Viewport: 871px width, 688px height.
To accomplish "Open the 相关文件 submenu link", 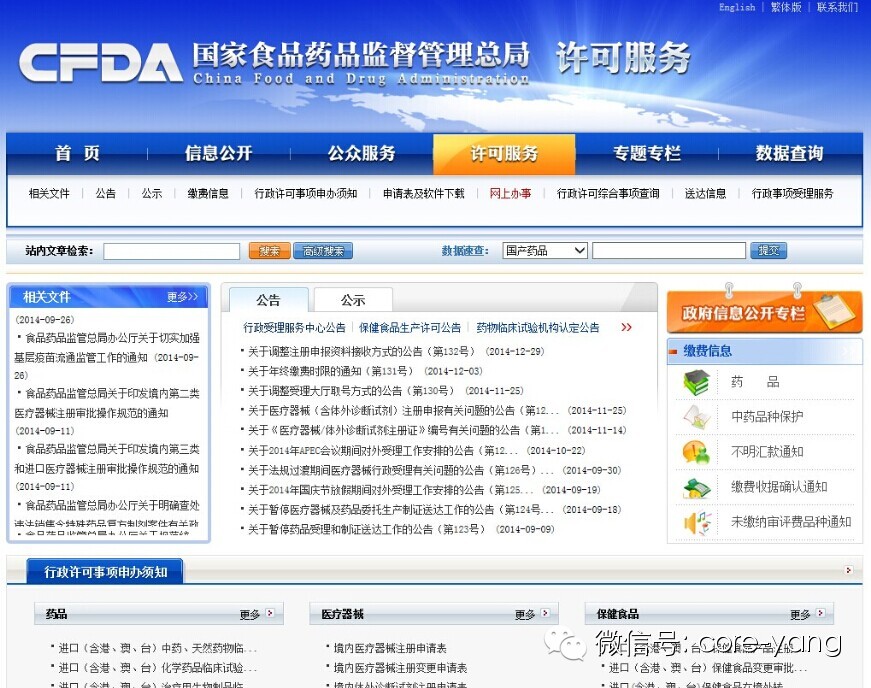I will click(x=49, y=193).
